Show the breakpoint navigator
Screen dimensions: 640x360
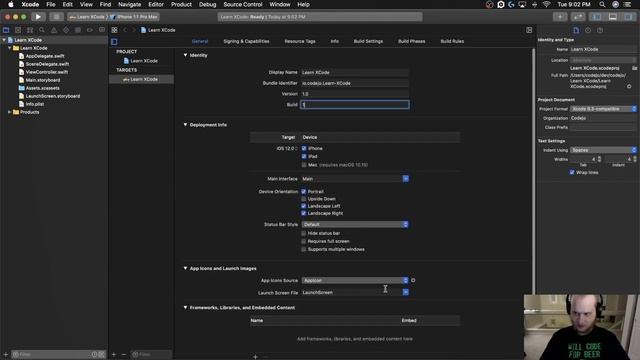click(90, 30)
